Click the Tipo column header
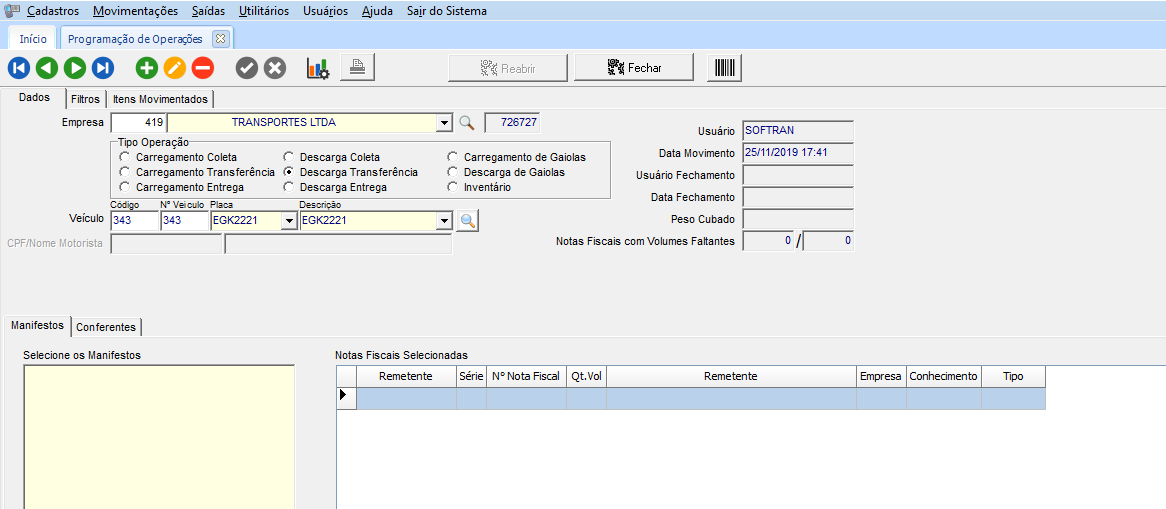Image resolution: width=1166 pixels, height=509 pixels. tap(1013, 377)
